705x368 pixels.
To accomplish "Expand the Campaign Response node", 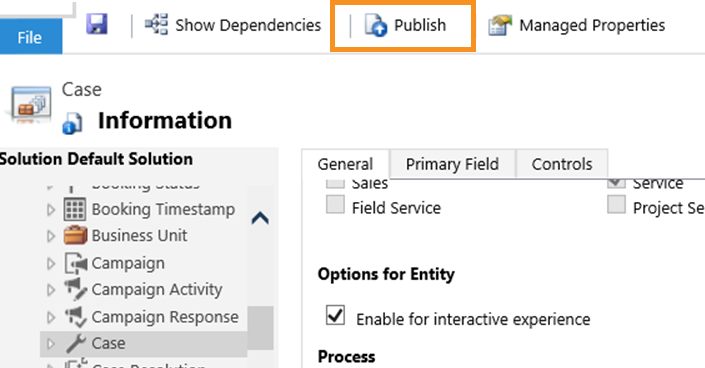I will [51, 318].
